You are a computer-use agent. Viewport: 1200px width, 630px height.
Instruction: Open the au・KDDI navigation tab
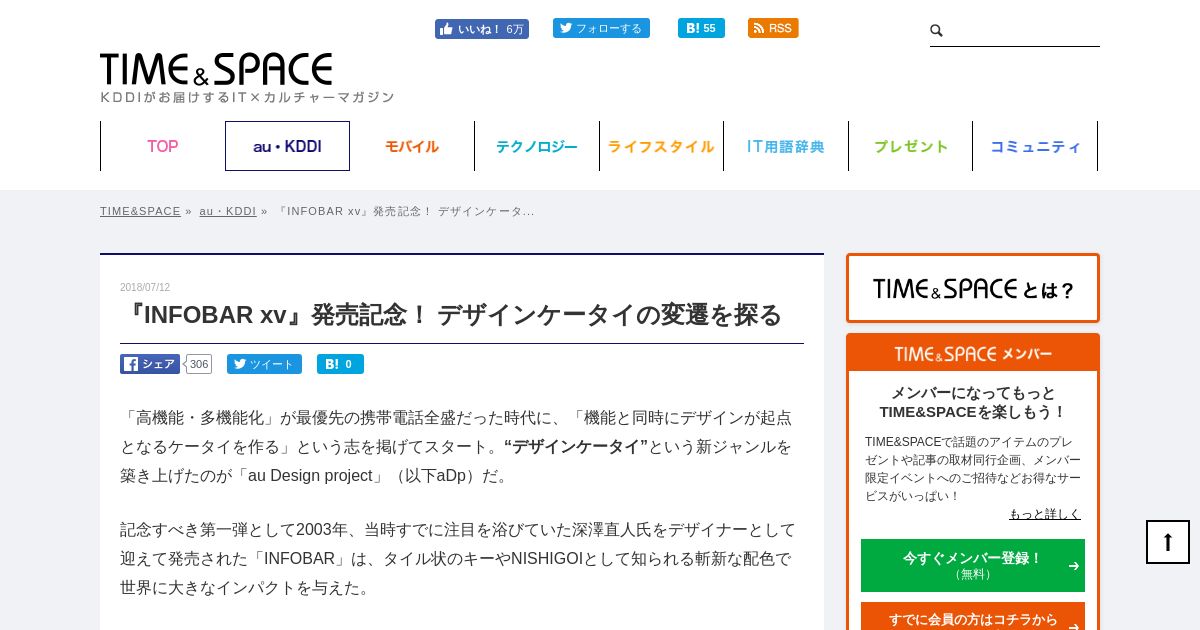pyautogui.click(x=287, y=146)
